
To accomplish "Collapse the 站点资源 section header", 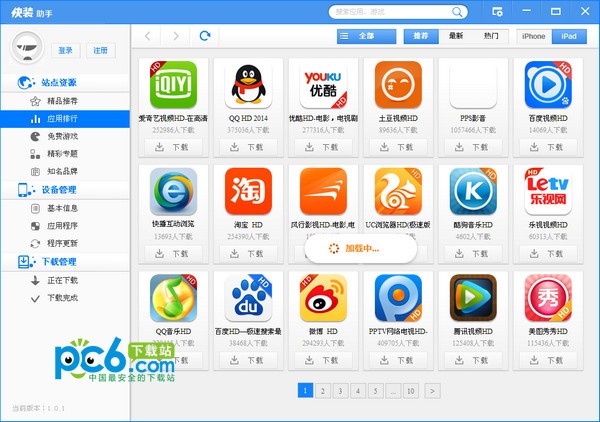I will [65, 82].
